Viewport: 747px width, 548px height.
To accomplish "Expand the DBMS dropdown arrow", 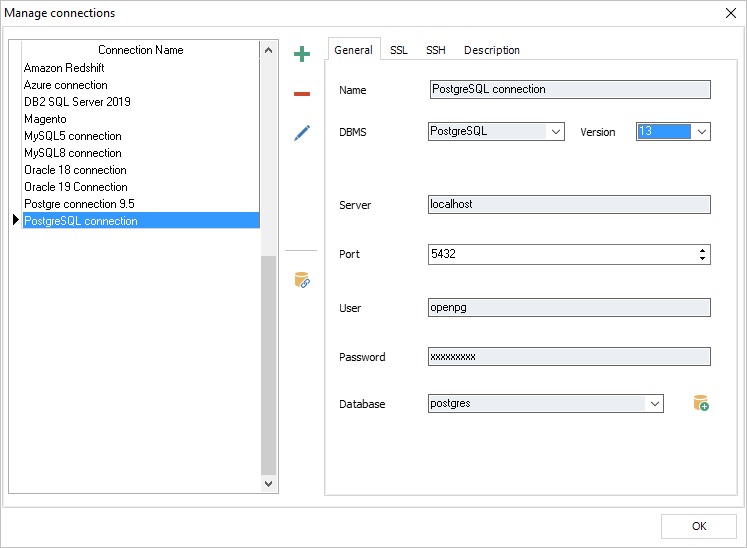I will 555,132.
